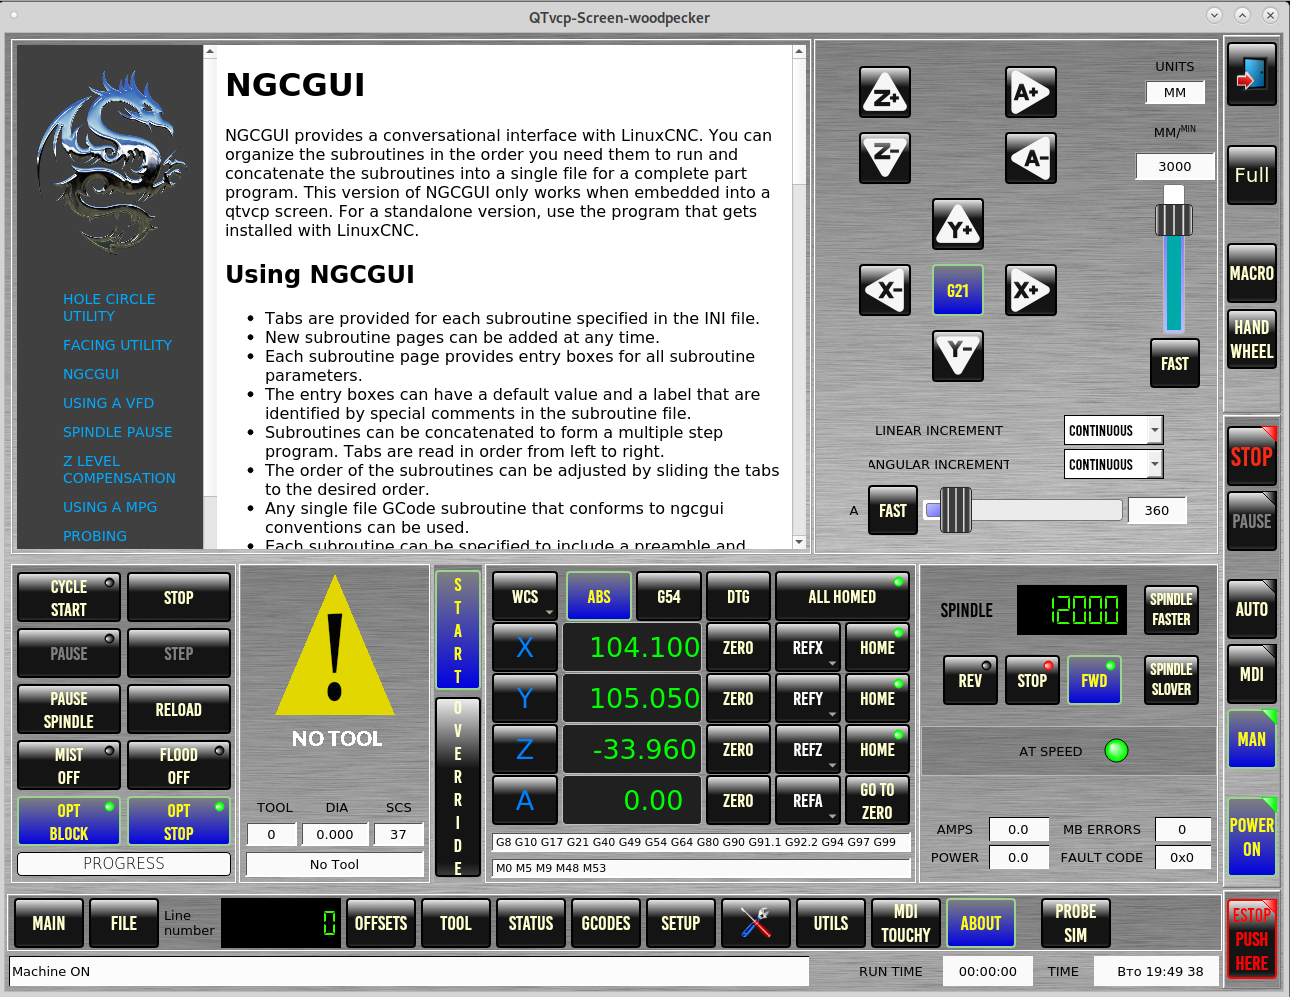The width and height of the screenshot is (1290, 997).
Task: Select the Y axis button
Action: coord(525,699)
